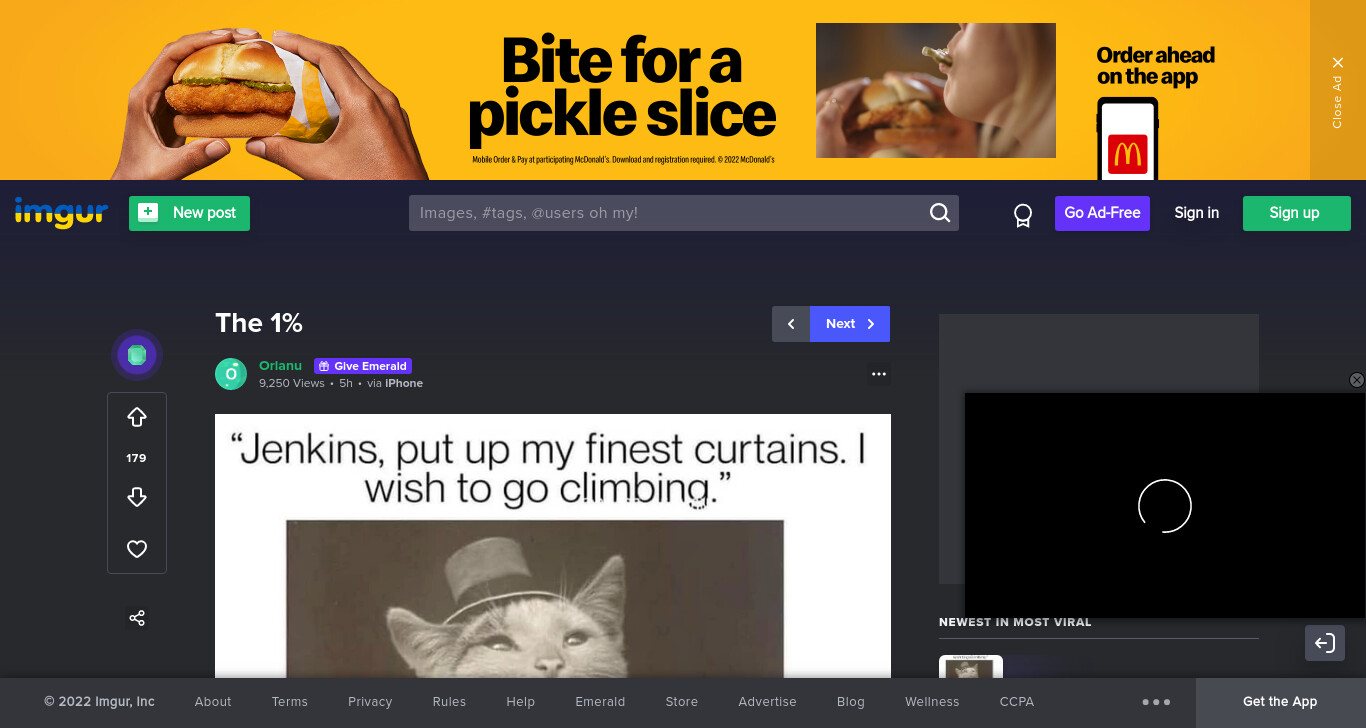Click the Go Ad-Free button
The height and width of the screenshot is (728, 1366).
1102,213
